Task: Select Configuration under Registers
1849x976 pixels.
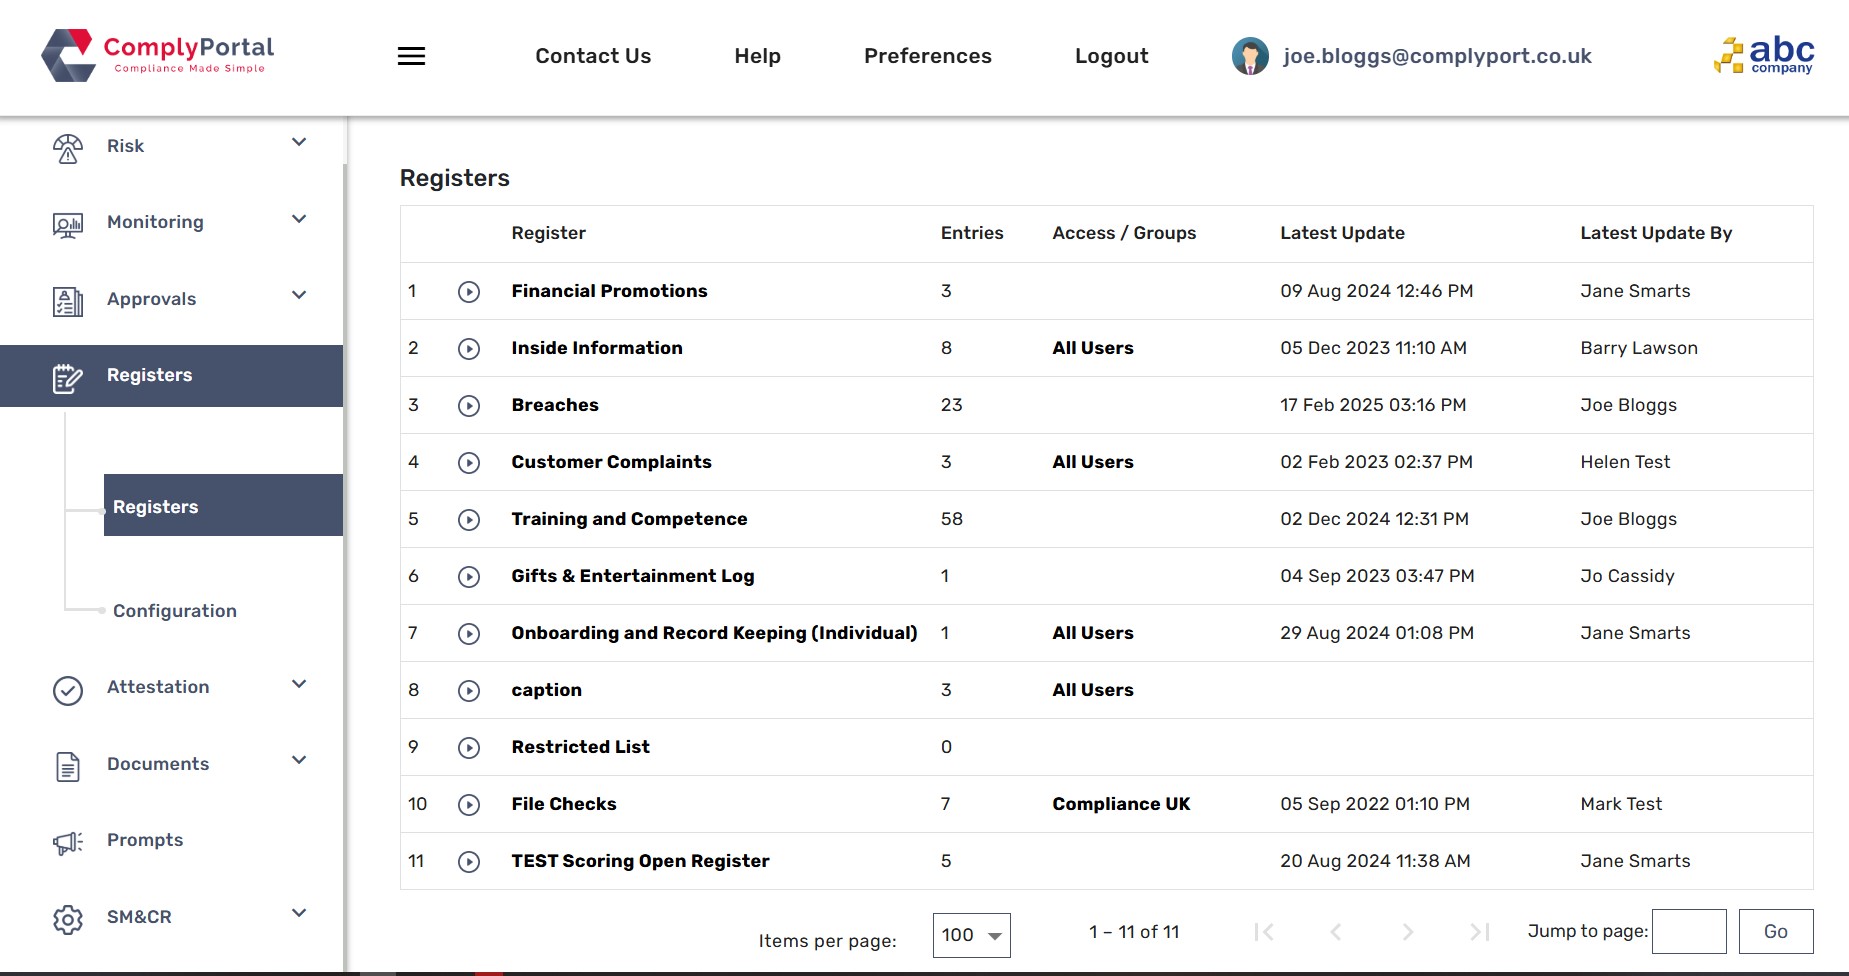Action: click(175, 611)
